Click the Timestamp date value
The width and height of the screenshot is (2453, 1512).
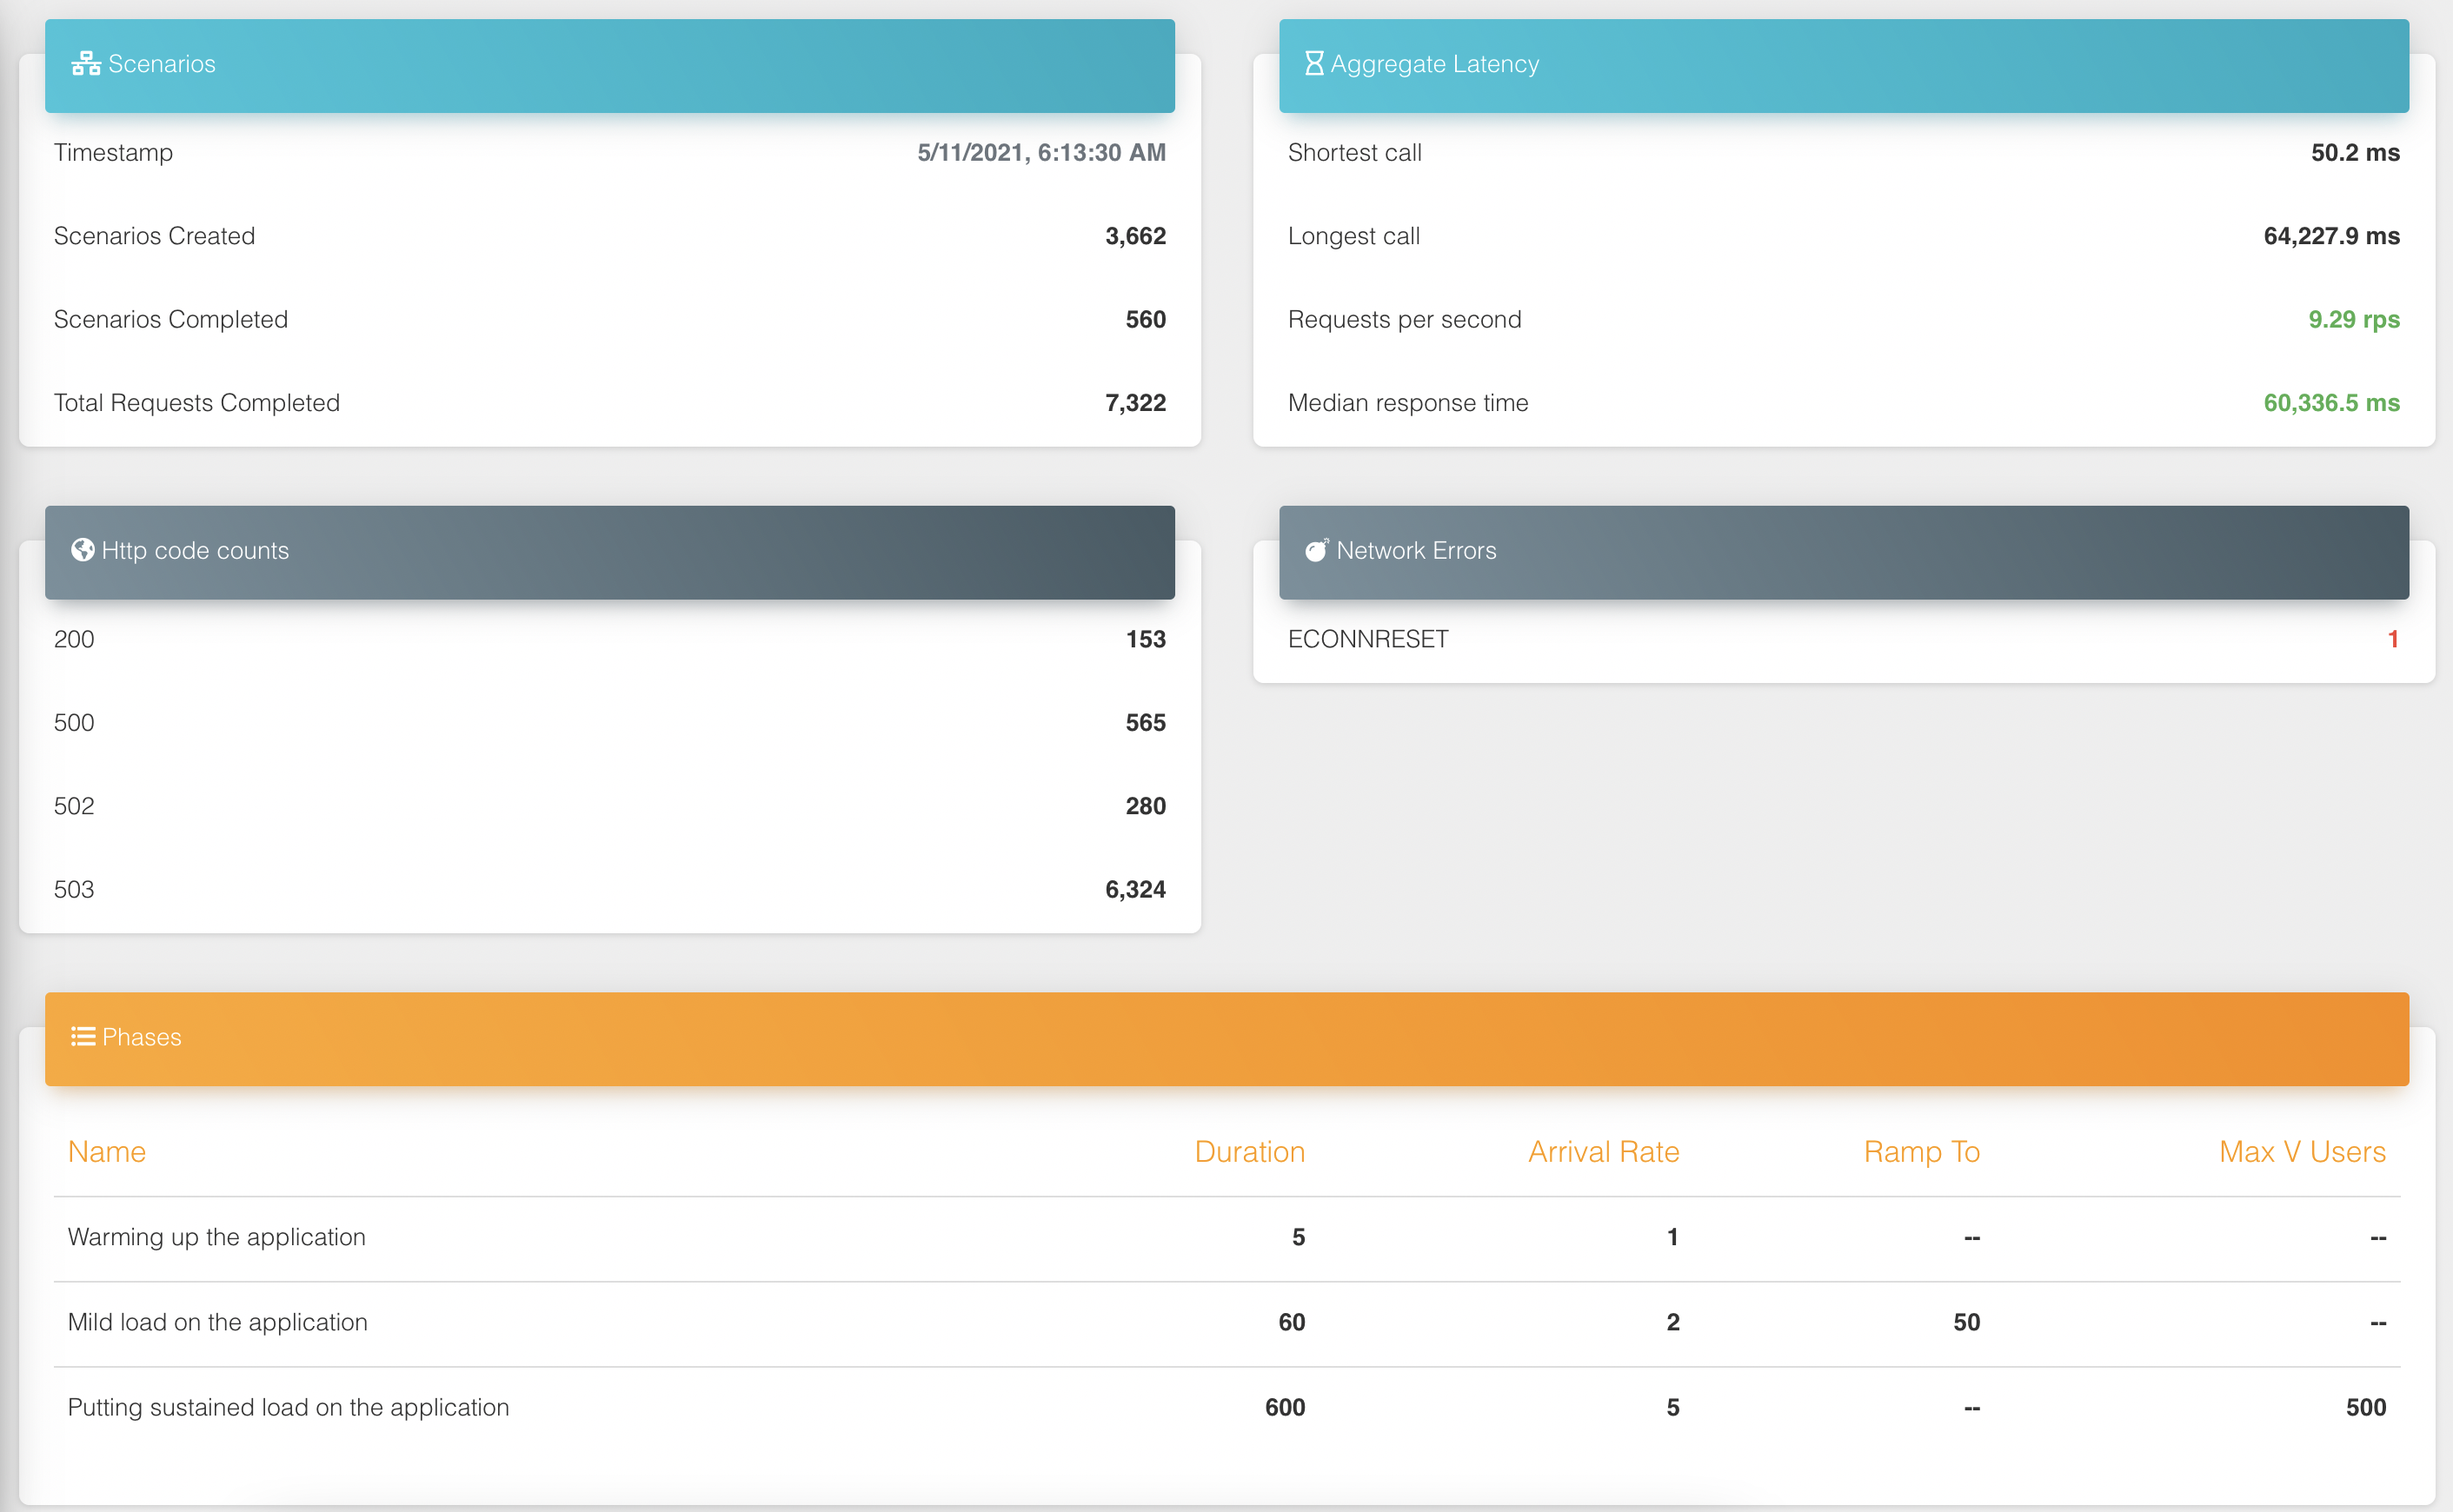[1041, 153]
